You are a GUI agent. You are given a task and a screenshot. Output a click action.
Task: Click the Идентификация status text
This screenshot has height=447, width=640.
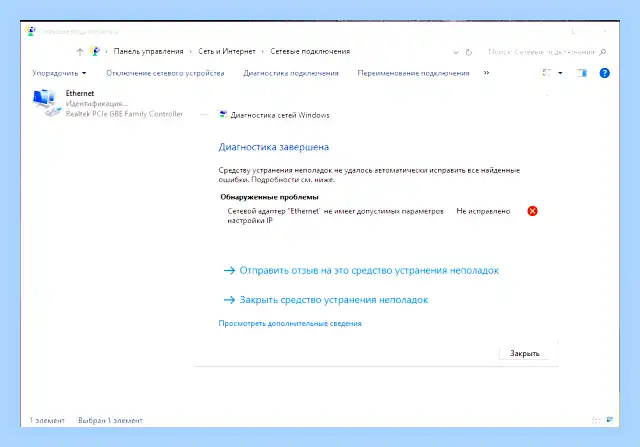tap(96, 104)
